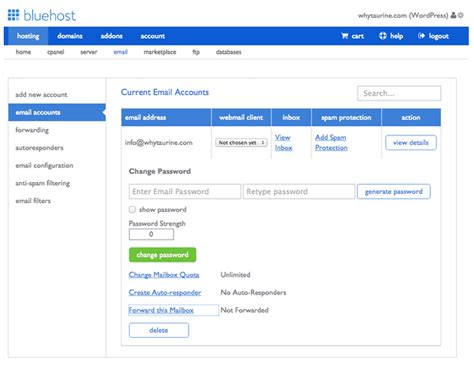The width and height of the screenshot is (474, 366).
Task: Open 'email configuration' in sidebar
Action: 44,165
